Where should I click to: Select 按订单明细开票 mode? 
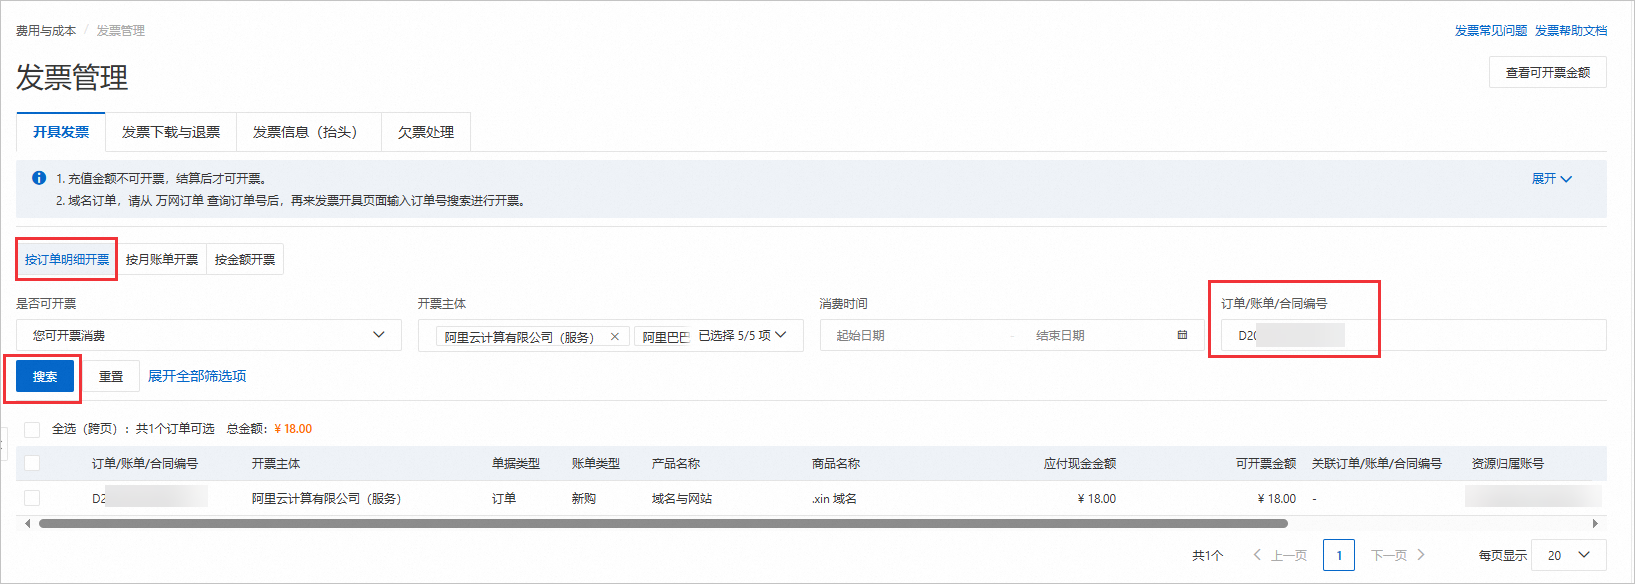pos(67,259)
